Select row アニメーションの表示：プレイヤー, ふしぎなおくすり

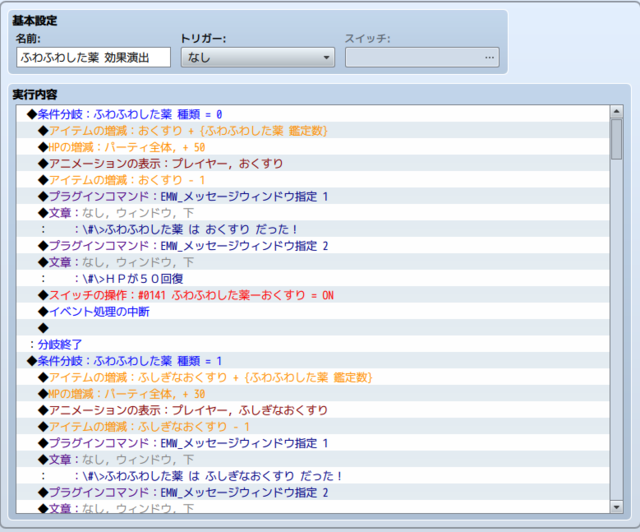click(313, 410)
